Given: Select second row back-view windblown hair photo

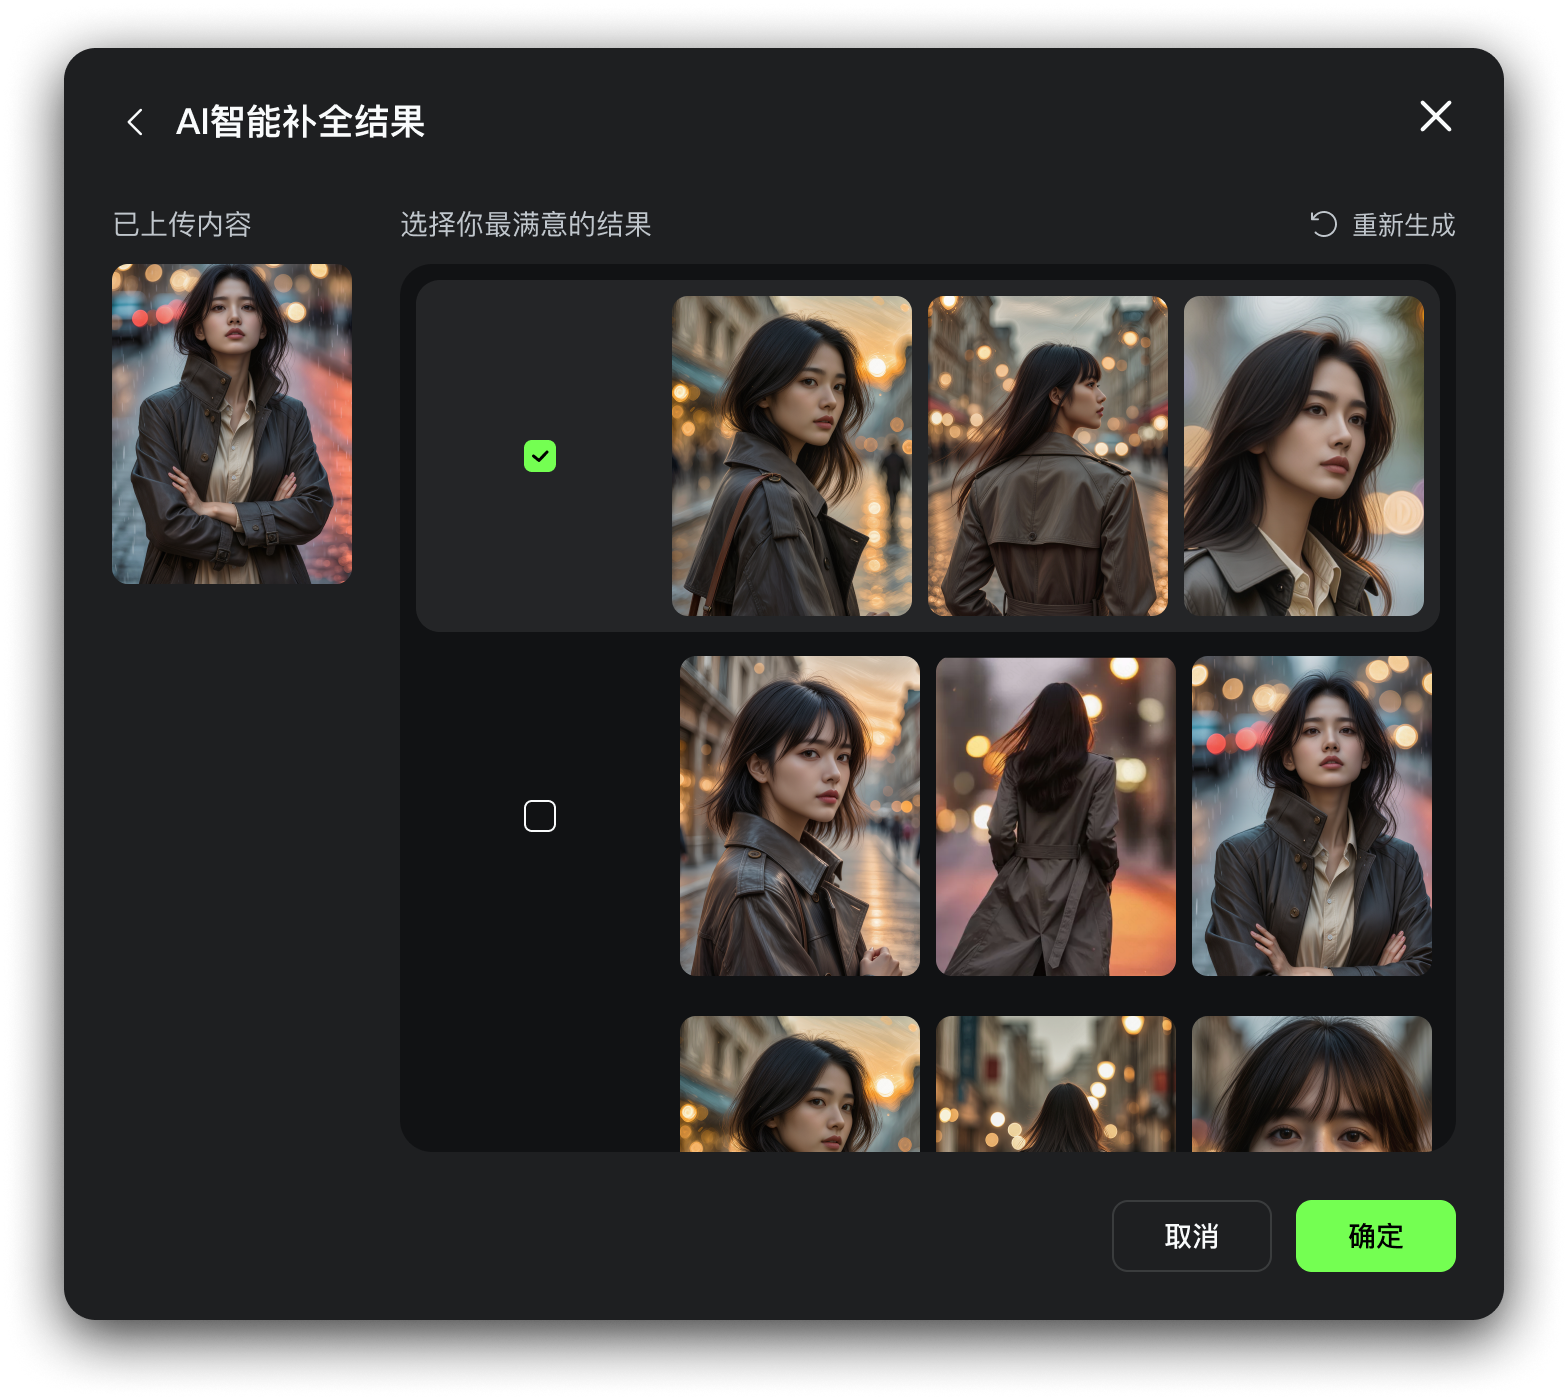Looking at the screenshot, I should click(1056, 816).
